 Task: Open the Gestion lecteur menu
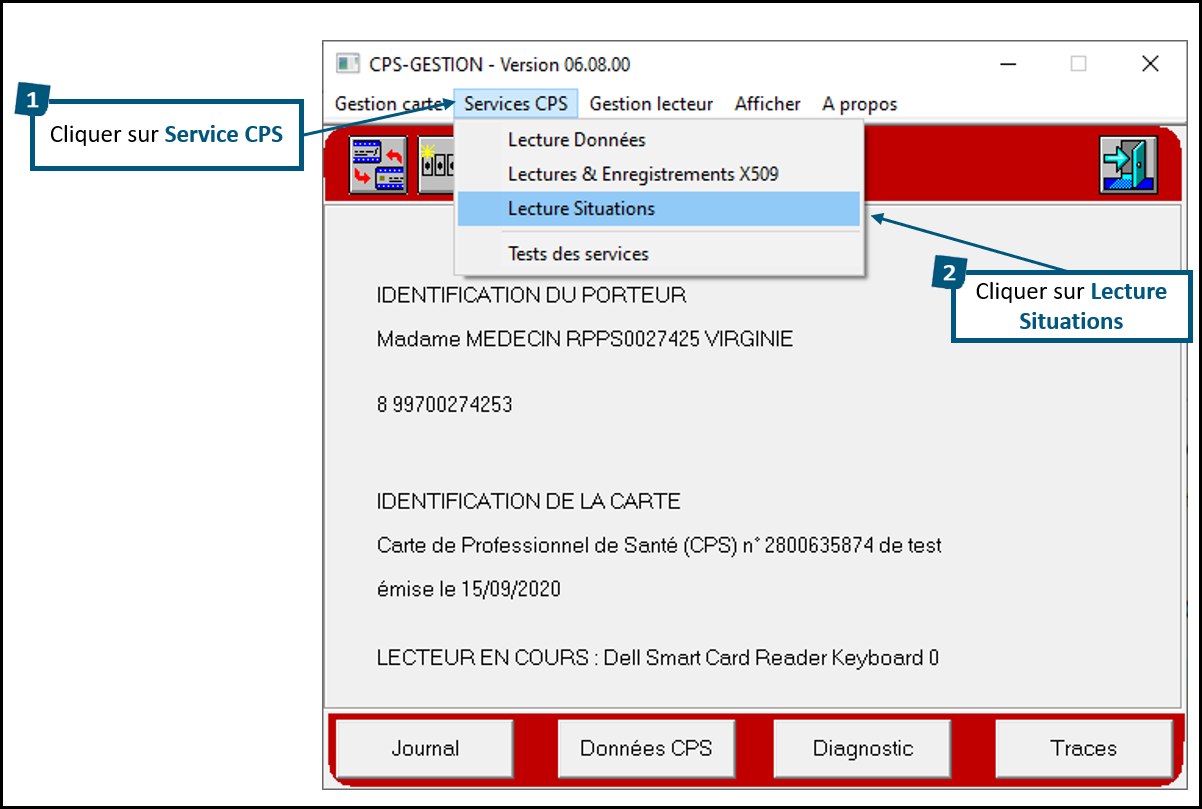pyautogui.click(x=651, y=103)
